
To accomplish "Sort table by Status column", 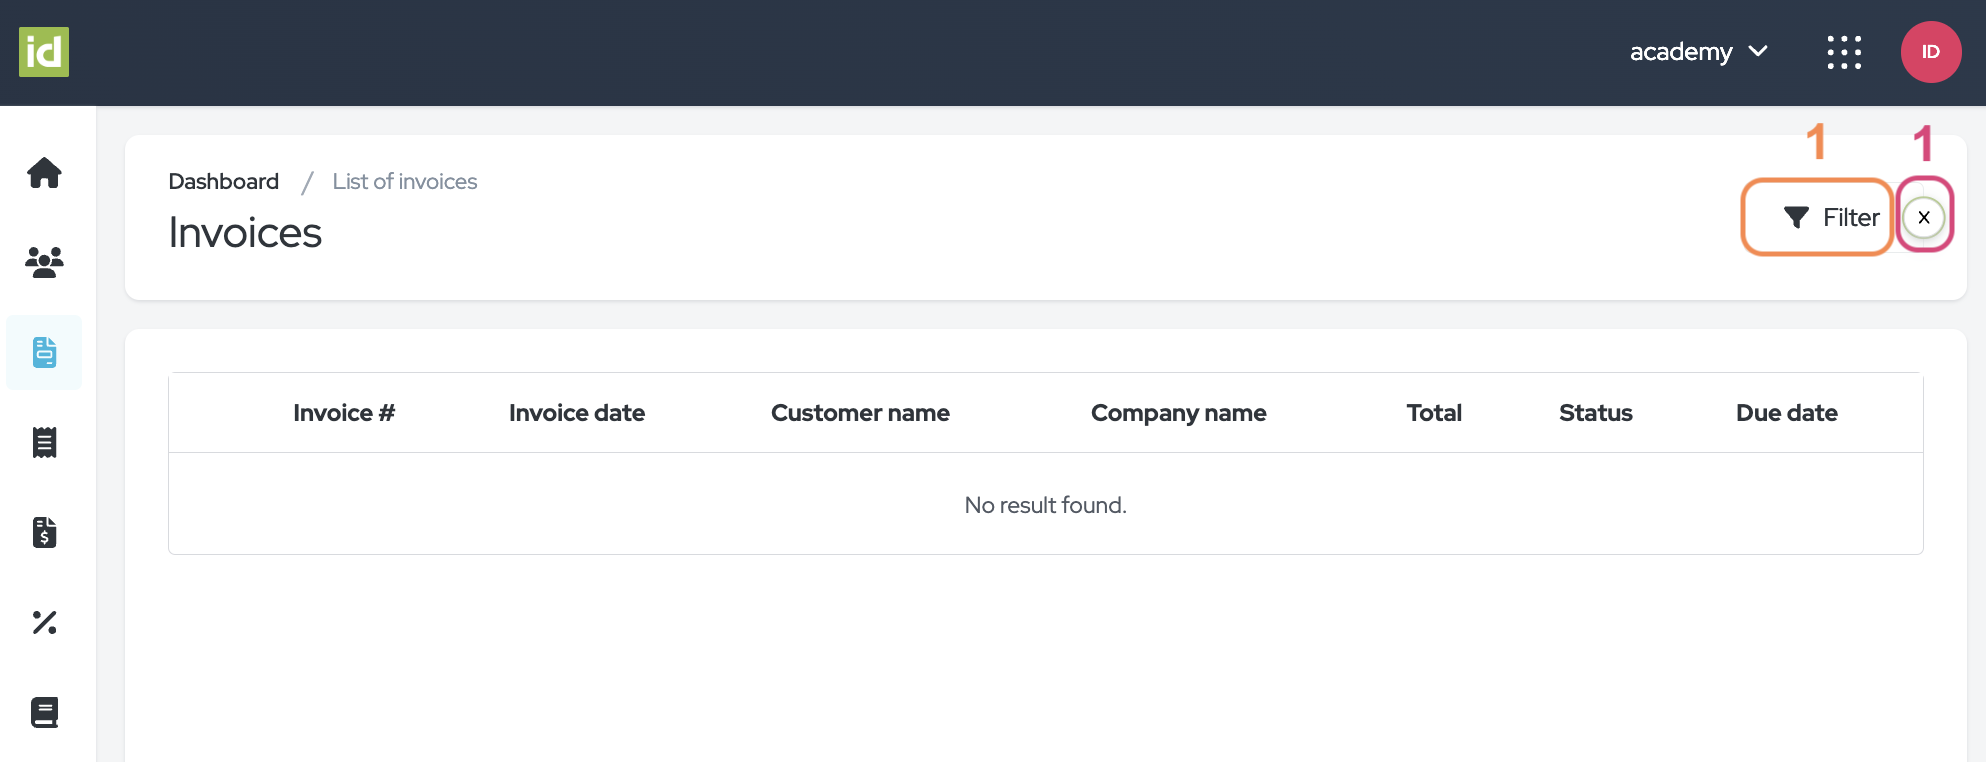I will click(x=1595, y=413).
